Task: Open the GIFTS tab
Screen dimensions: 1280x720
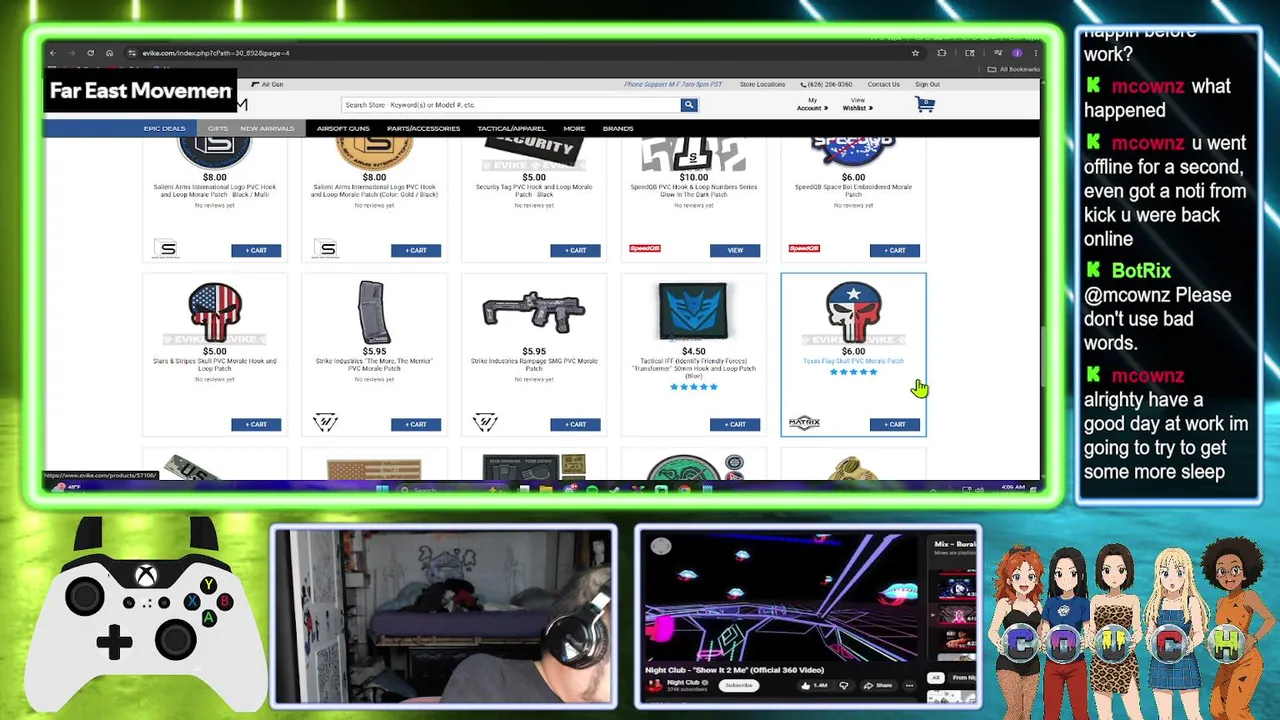Action: (x=217, y=128)
